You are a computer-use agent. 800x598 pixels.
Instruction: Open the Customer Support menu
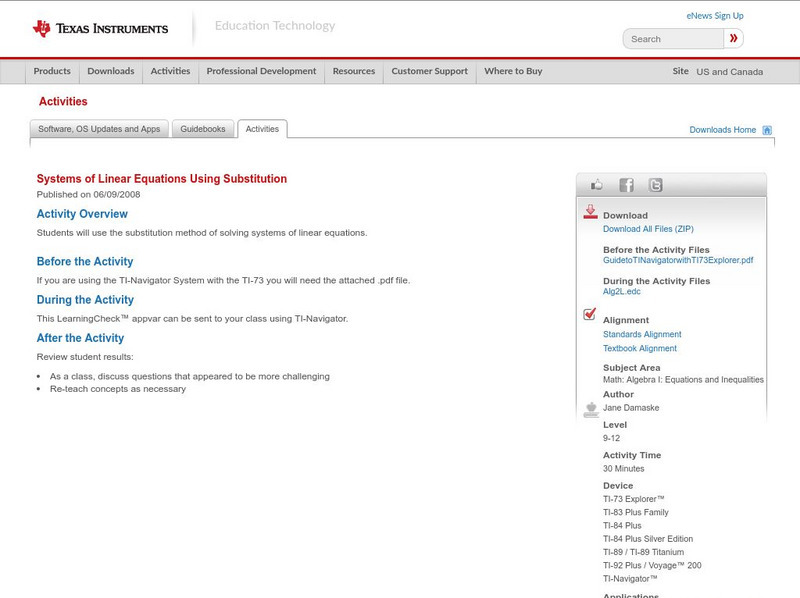tap(430, 71)
